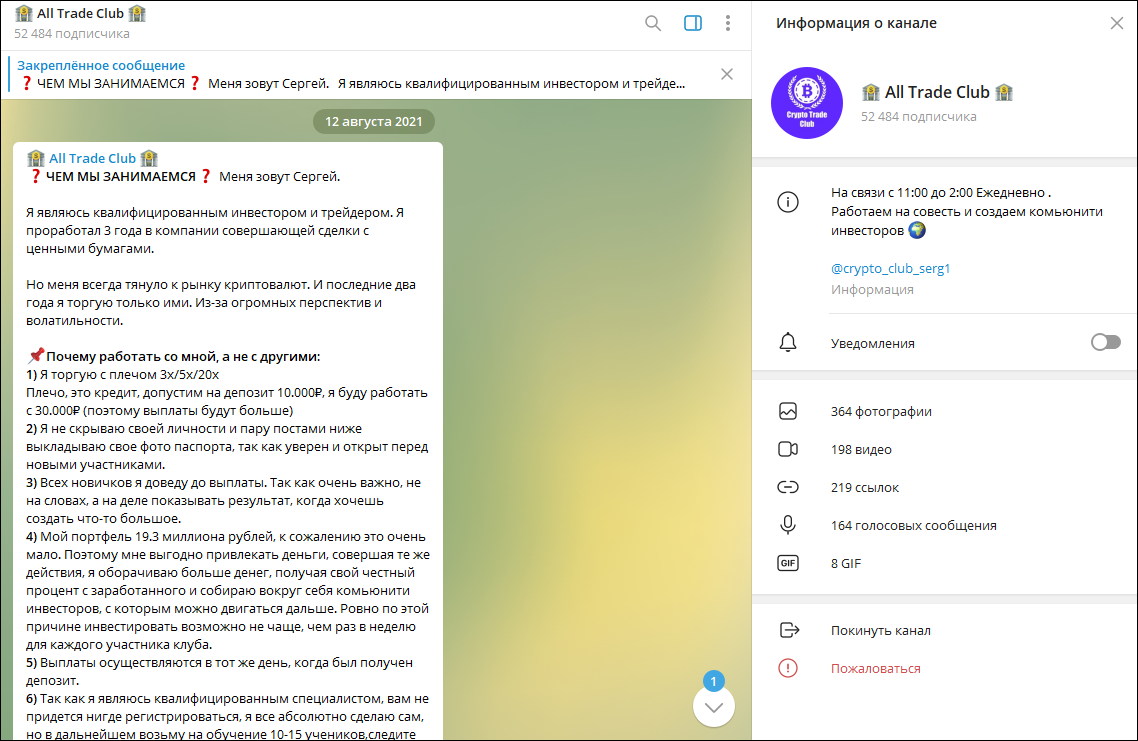Select Покинуть канал to leave the channel
Image resolution: width=1138 pixels, height=741 pixels.
pos(880,631)
